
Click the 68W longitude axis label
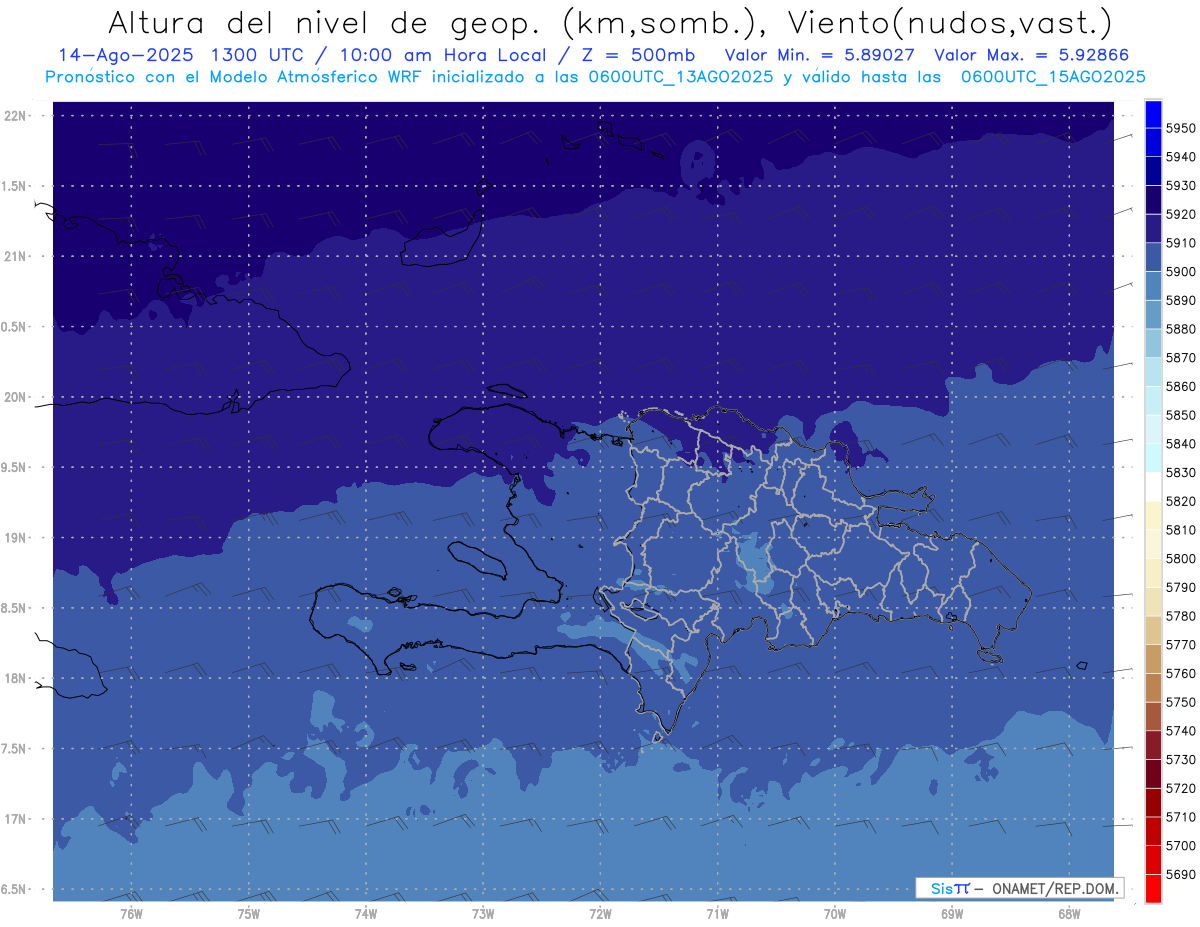1069,914
